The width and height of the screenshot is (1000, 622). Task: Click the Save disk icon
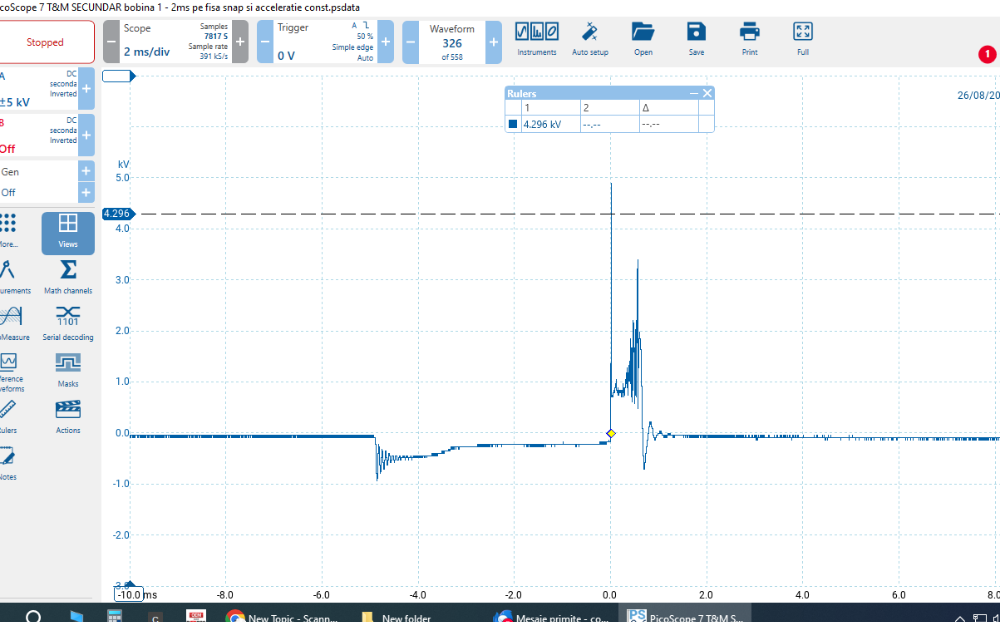pyautogui.click(x=696, y=38)
